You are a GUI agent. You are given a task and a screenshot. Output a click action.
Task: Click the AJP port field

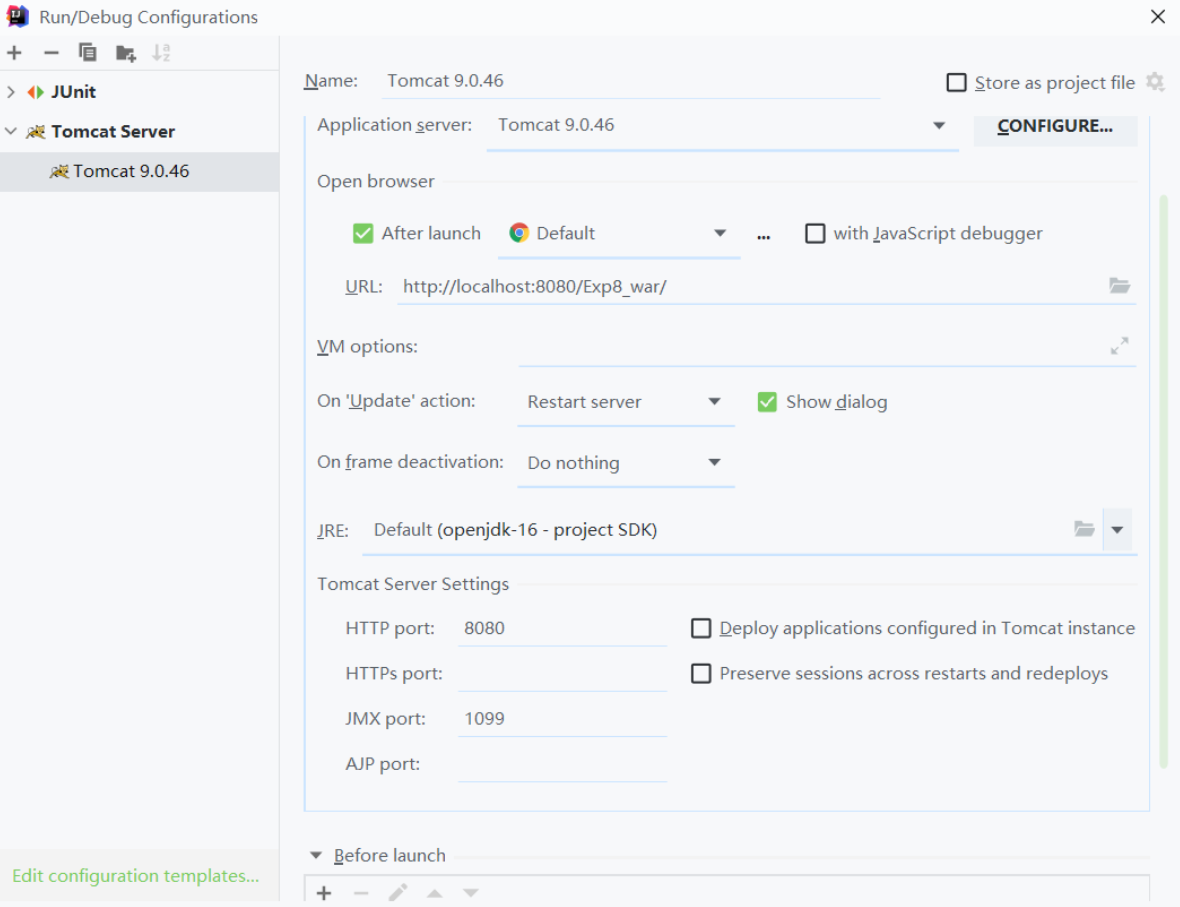click(562, 764)
